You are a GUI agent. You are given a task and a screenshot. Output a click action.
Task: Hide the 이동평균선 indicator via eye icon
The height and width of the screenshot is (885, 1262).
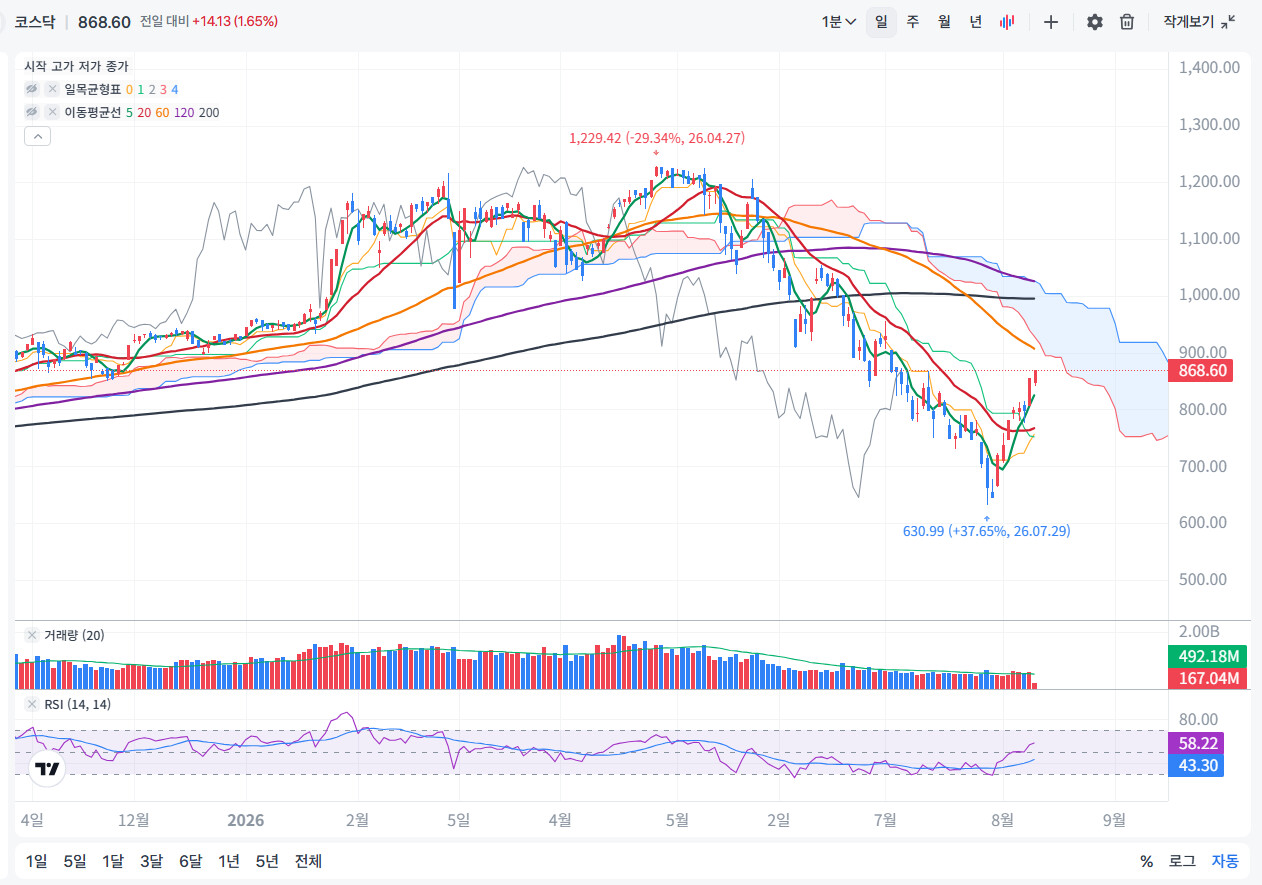pos(32,112)
